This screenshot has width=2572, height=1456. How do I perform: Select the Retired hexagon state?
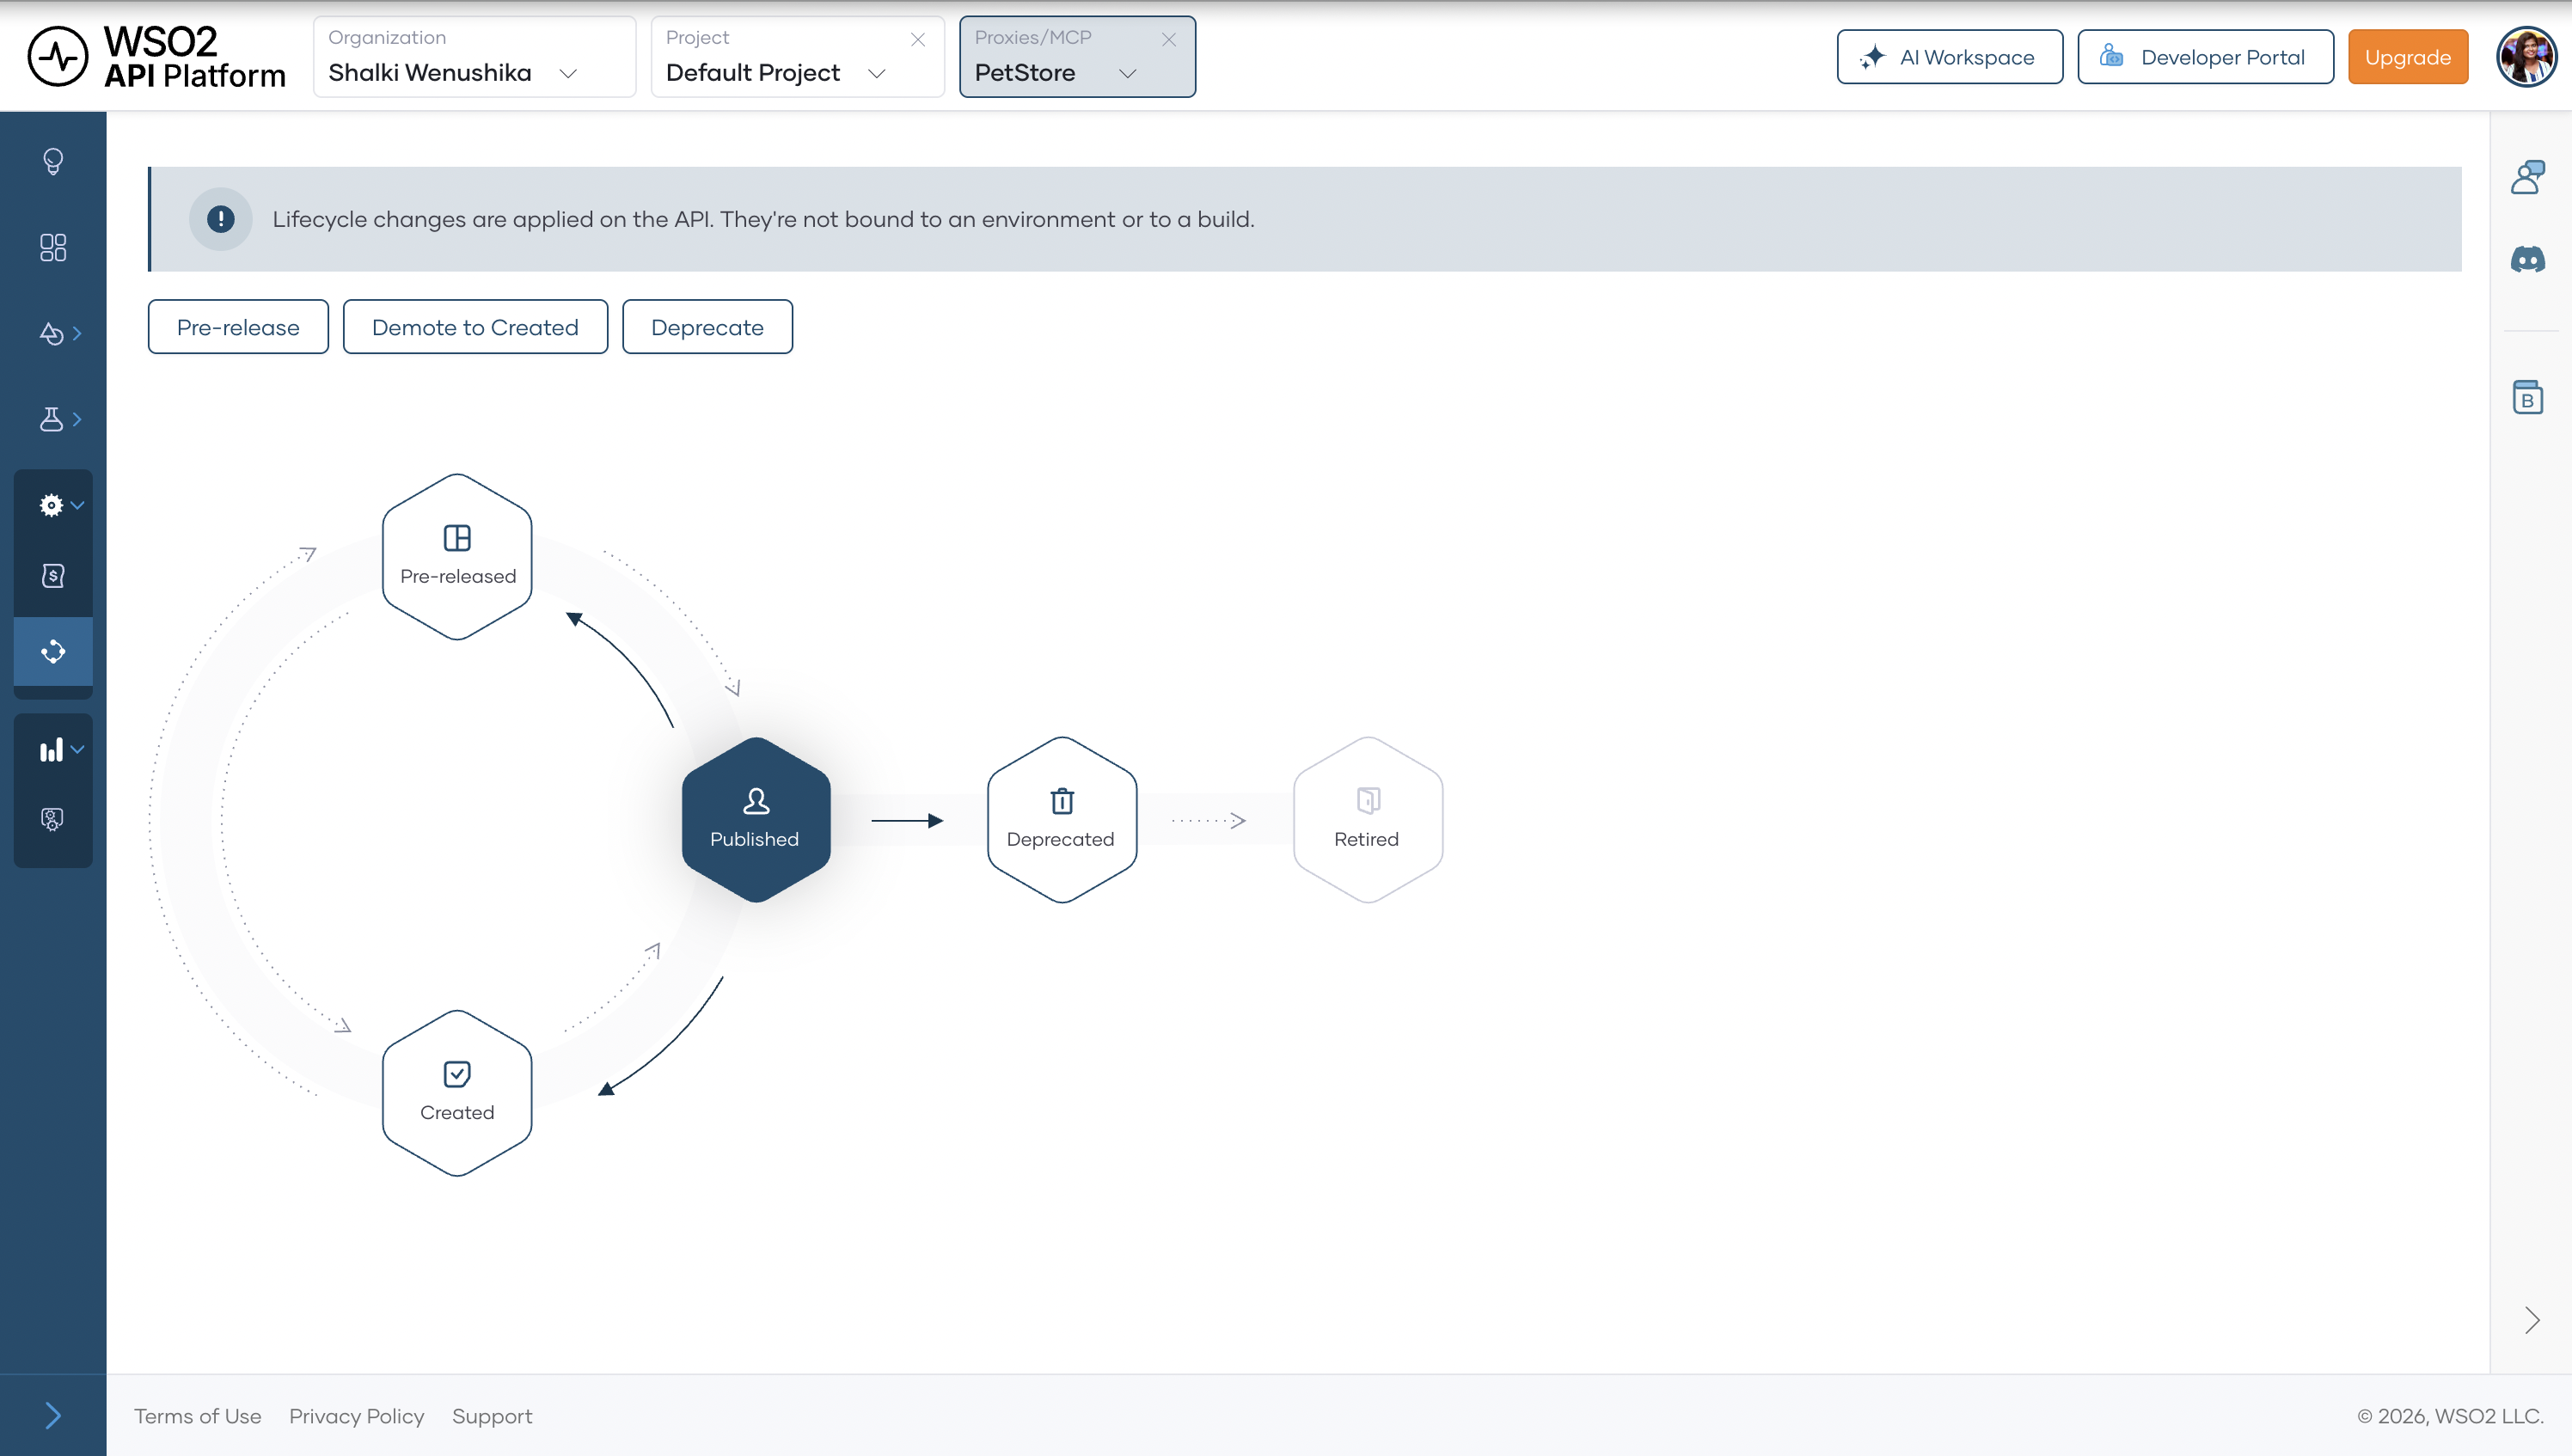click(1368, 820)
